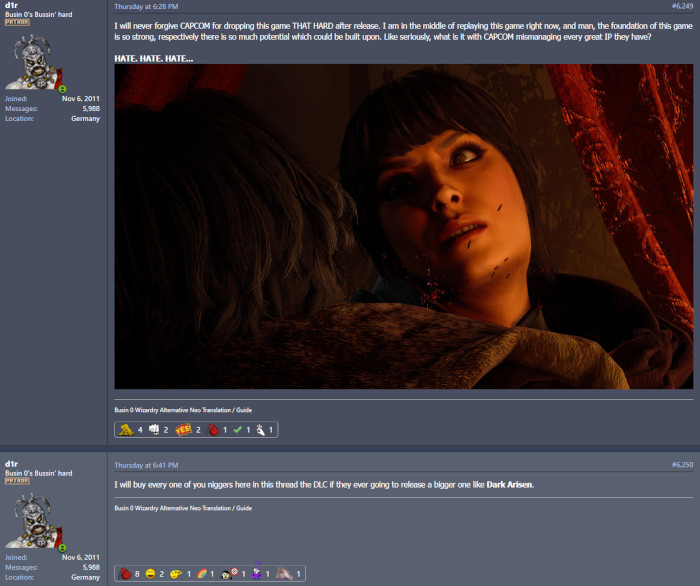Click the gold pile reaction on post #6,249
The image size is (700, 586).
pos(126,430)
